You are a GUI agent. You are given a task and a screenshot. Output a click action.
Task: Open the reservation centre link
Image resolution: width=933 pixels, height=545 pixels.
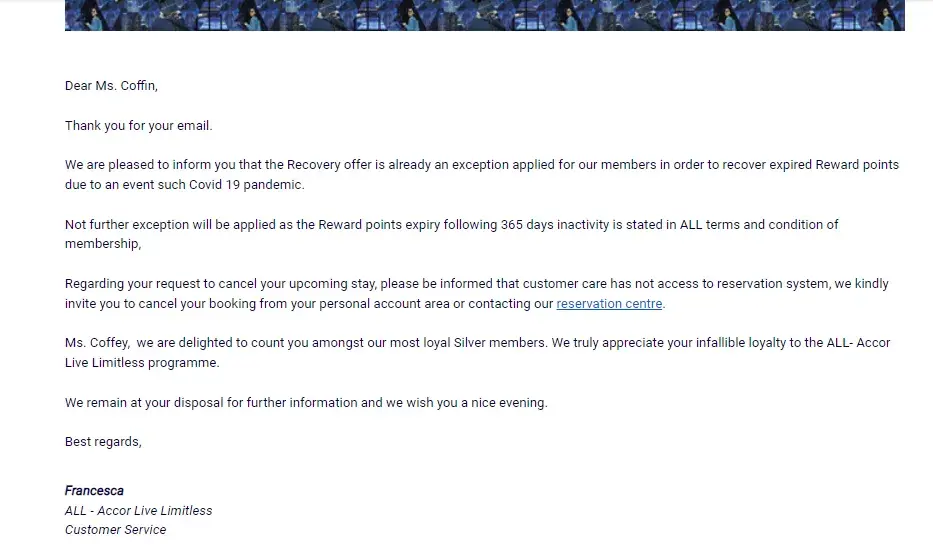coord(609,304)
